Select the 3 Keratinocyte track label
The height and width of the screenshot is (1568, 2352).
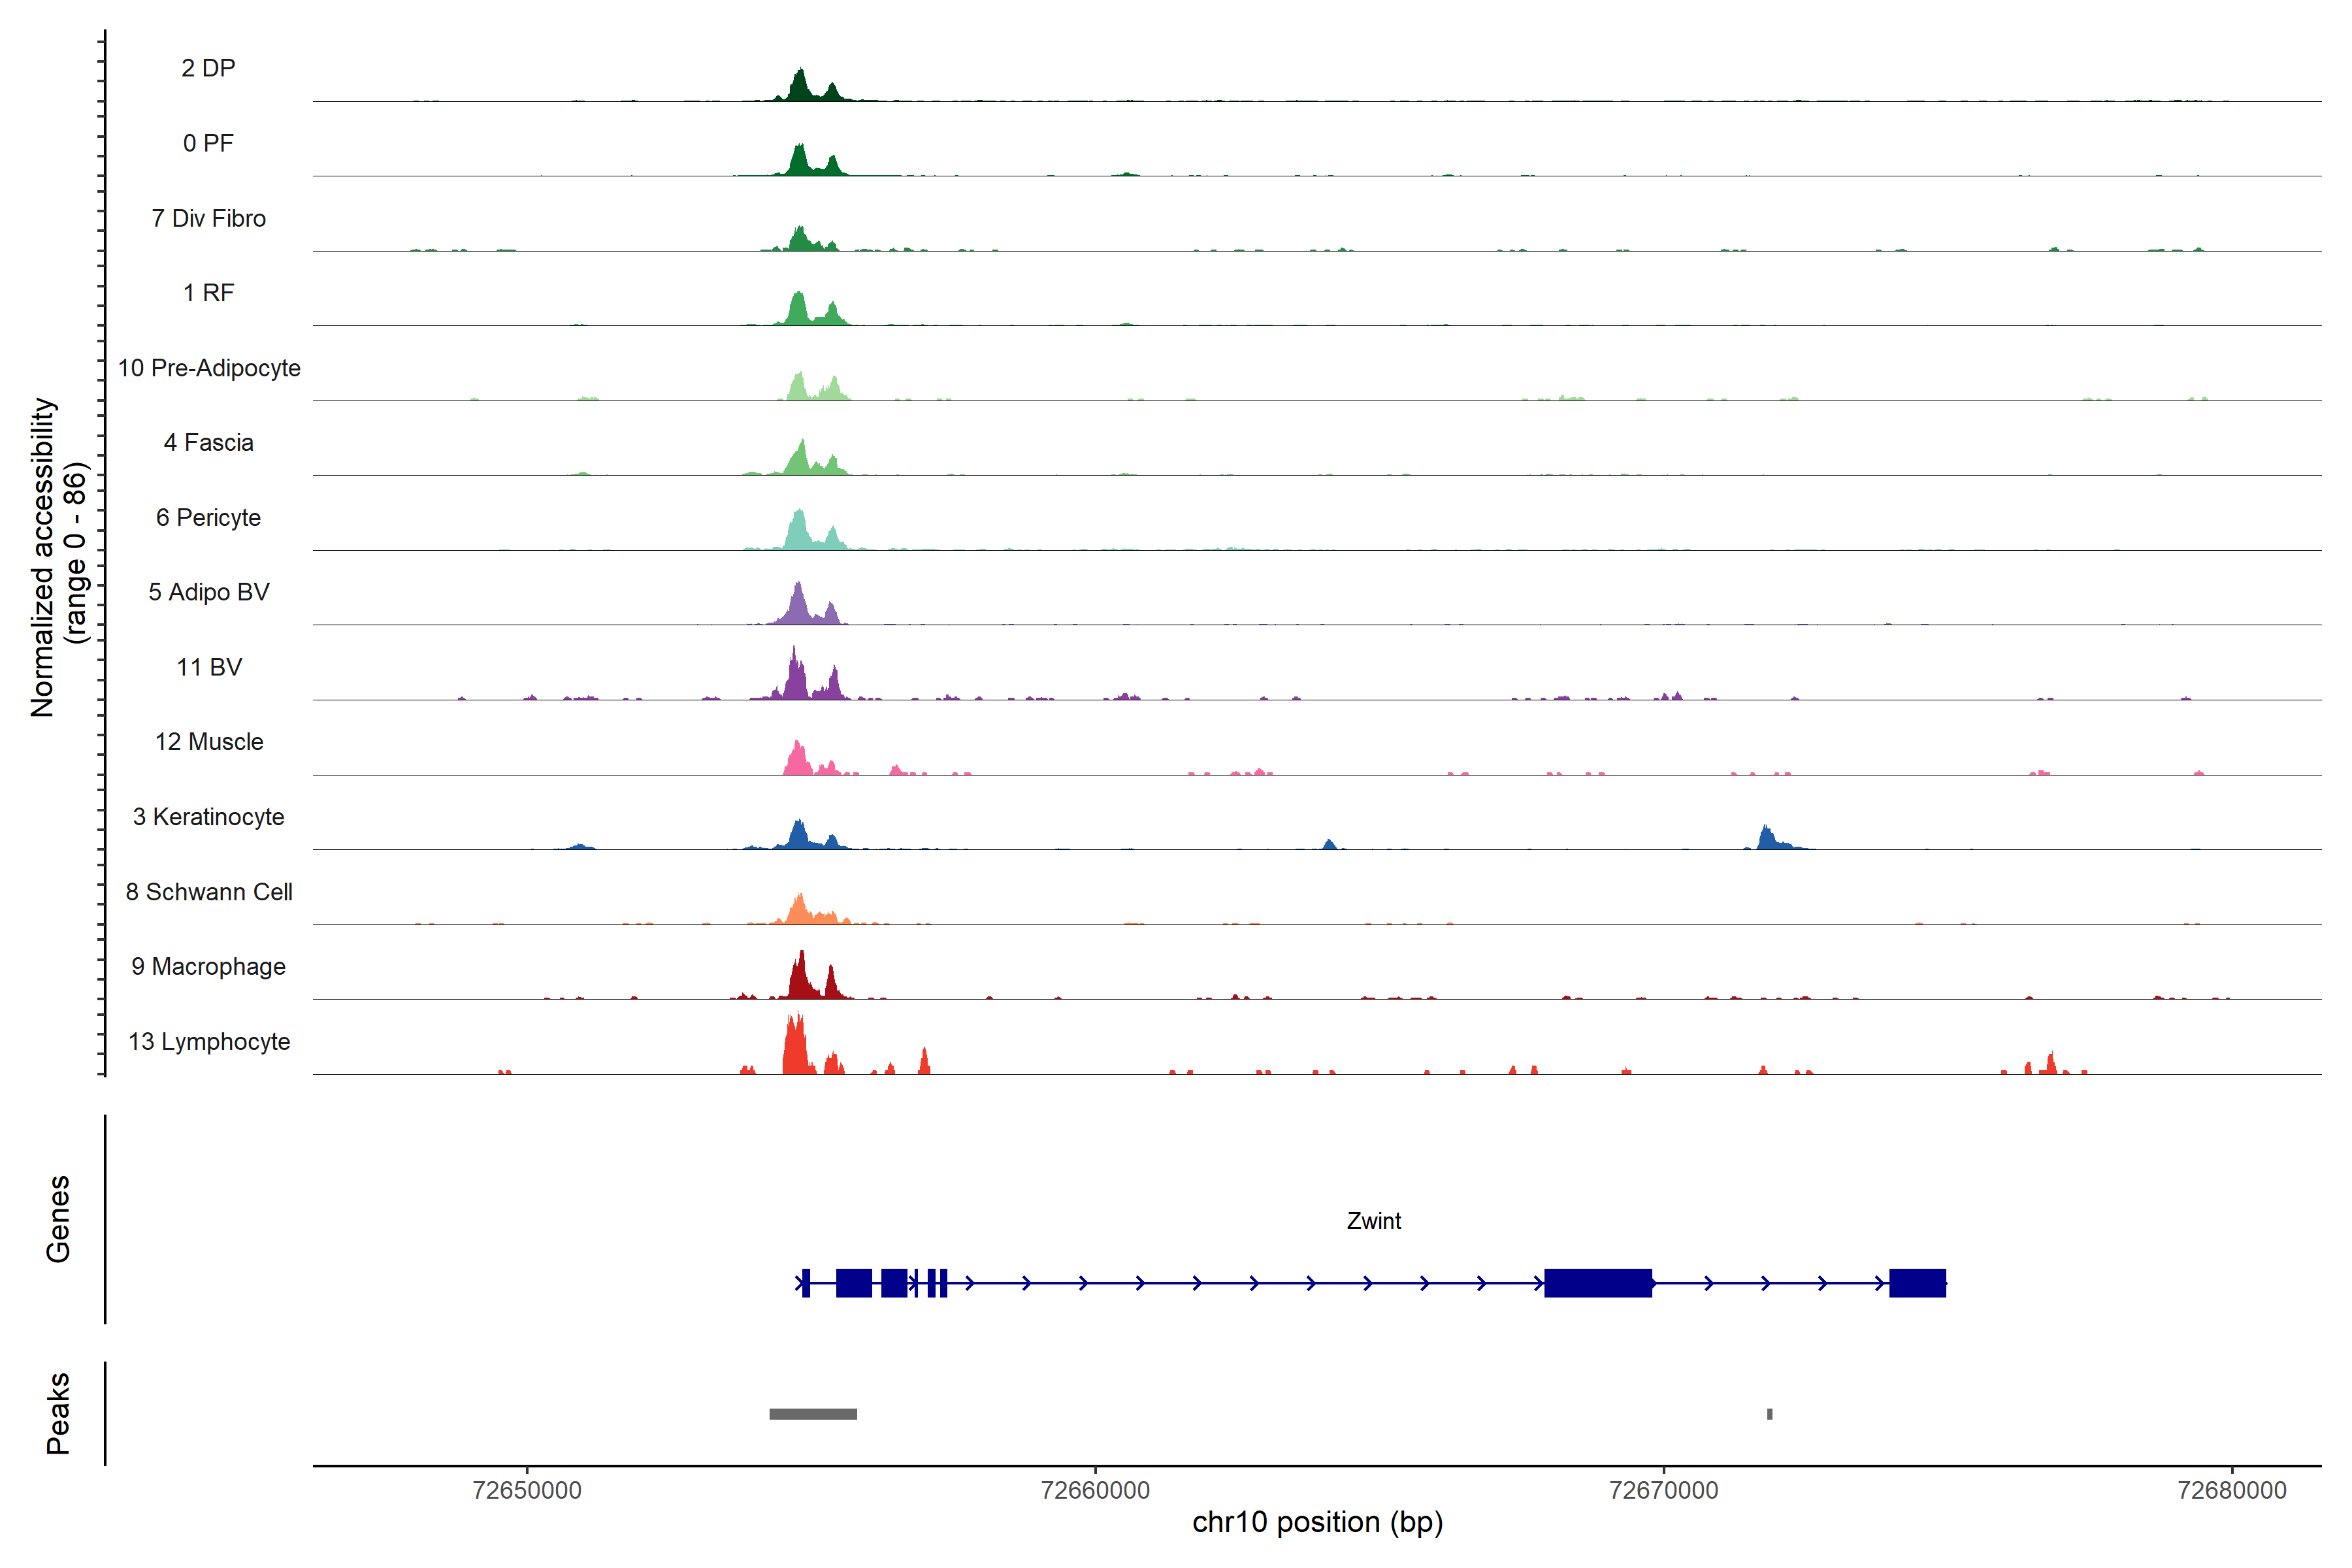click(x=208, y=817)
